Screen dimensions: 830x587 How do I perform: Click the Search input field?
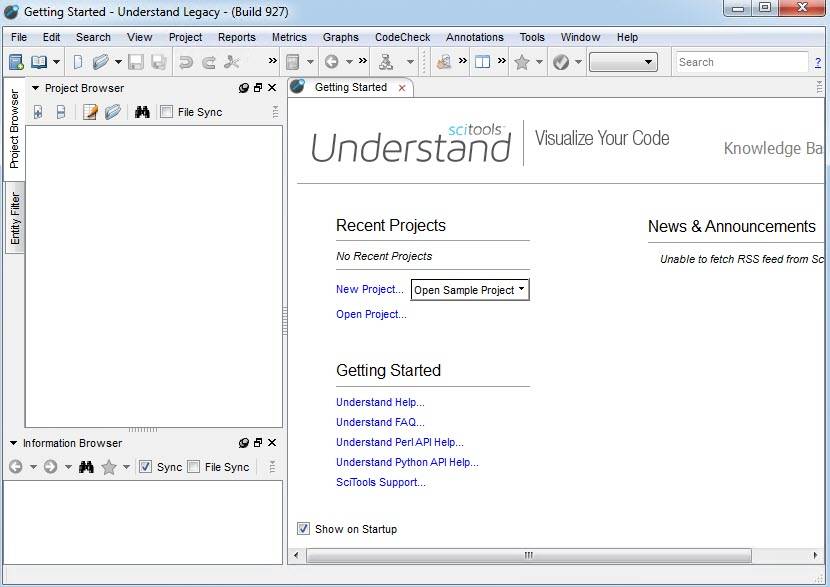[x=741, y=62]
